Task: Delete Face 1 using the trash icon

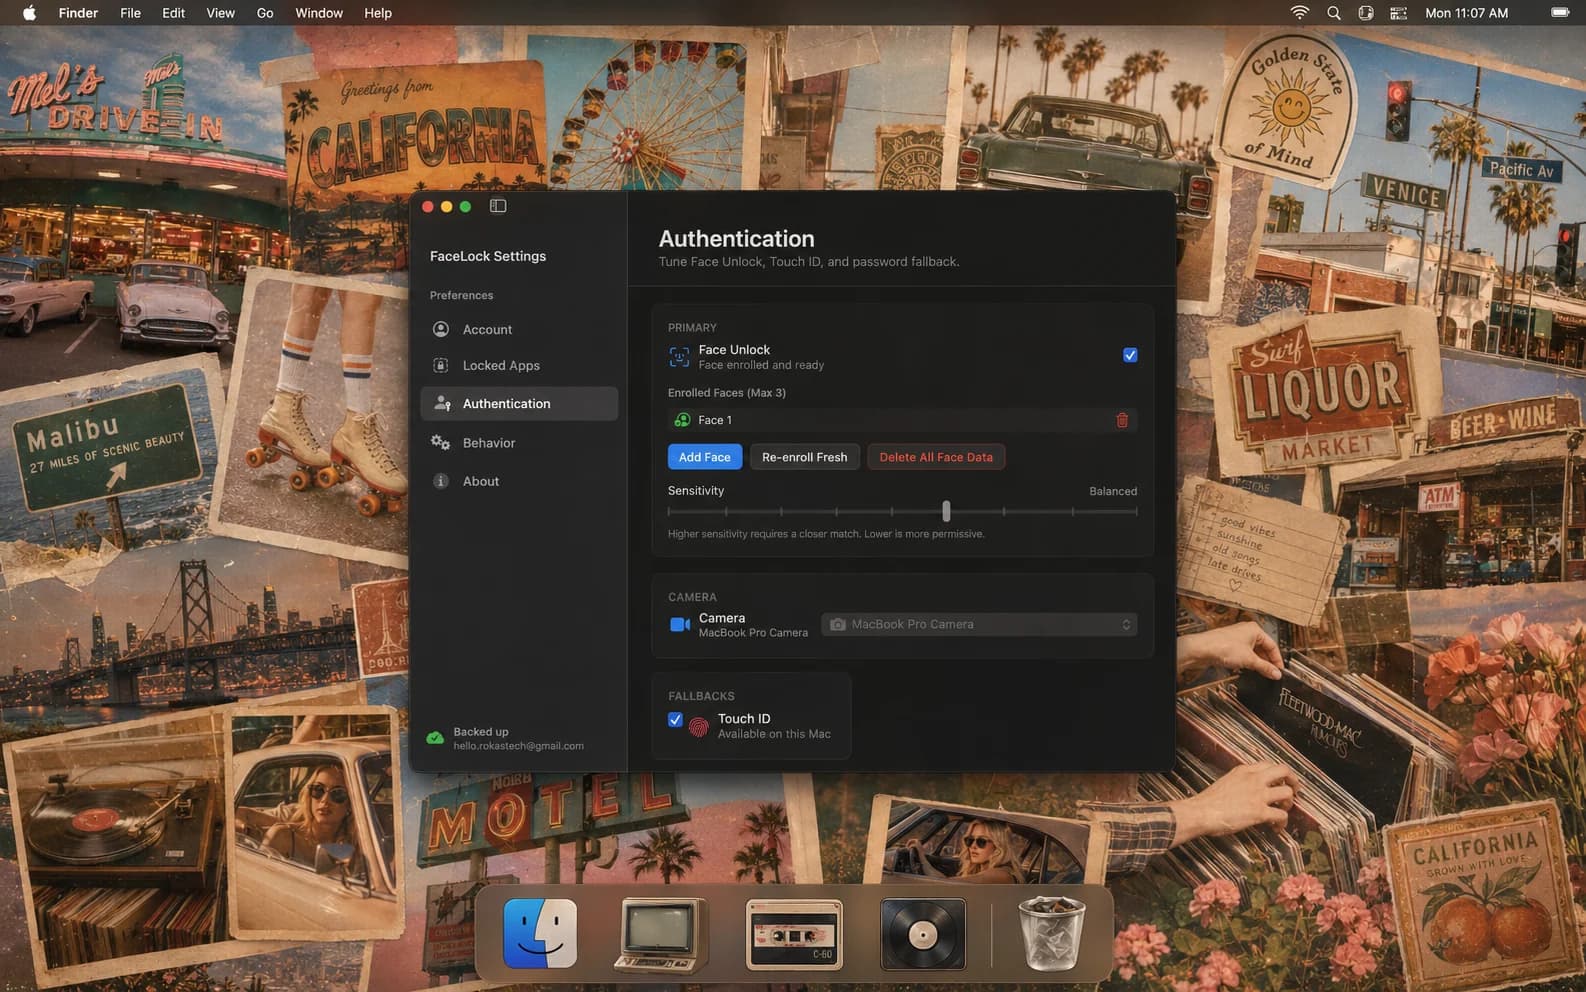Action: pos(1122,420)
